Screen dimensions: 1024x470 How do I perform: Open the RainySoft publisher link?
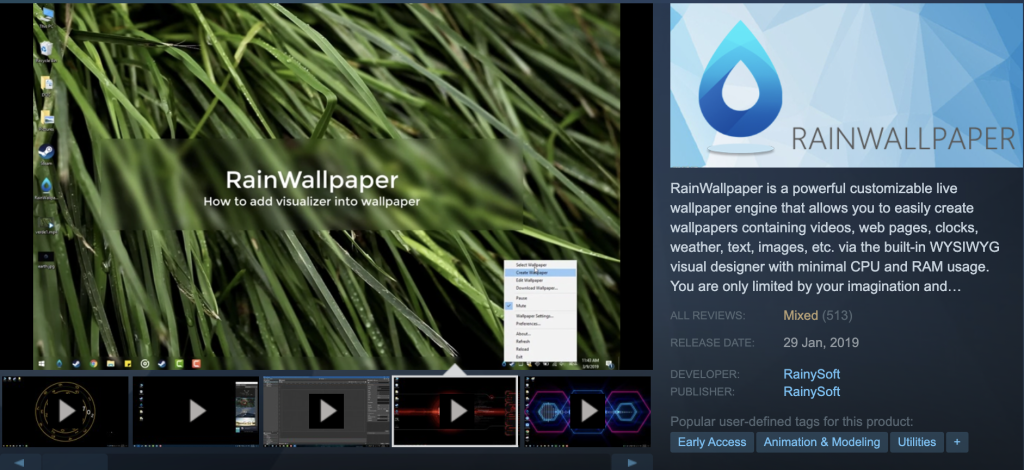click(x=812, y=392)
